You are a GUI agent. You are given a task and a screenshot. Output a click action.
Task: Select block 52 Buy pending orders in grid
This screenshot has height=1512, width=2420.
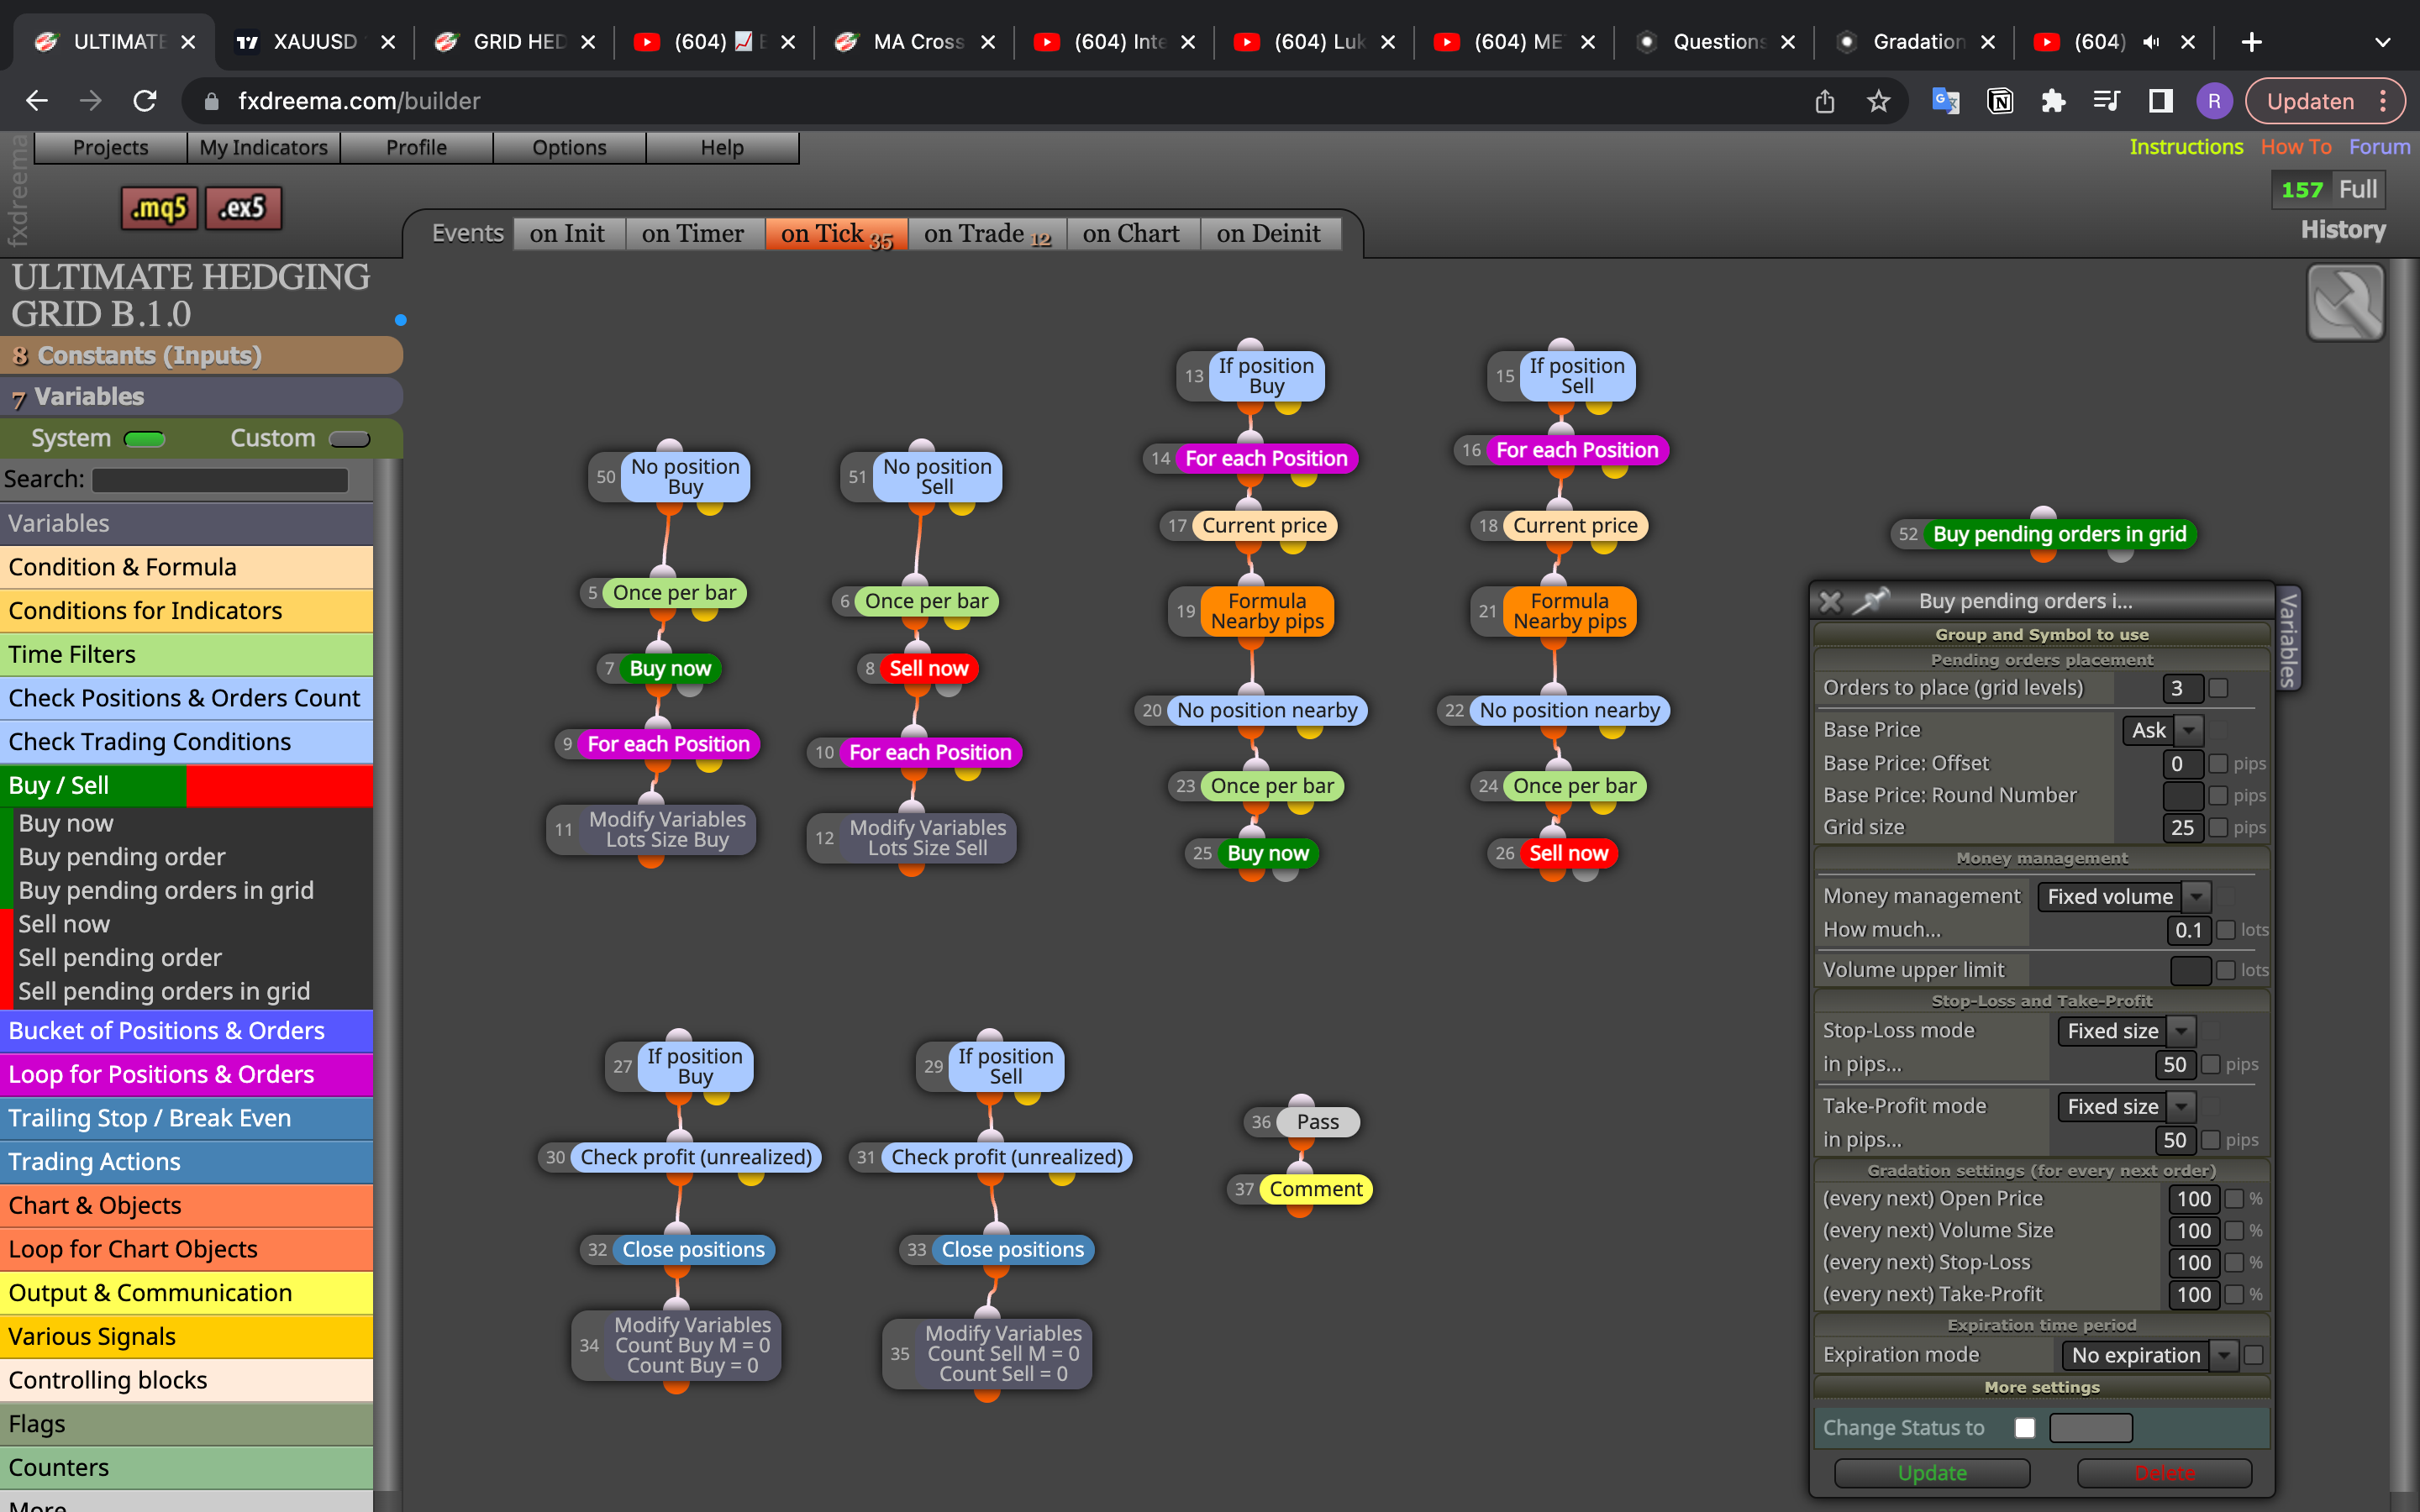click(2059, 534)
